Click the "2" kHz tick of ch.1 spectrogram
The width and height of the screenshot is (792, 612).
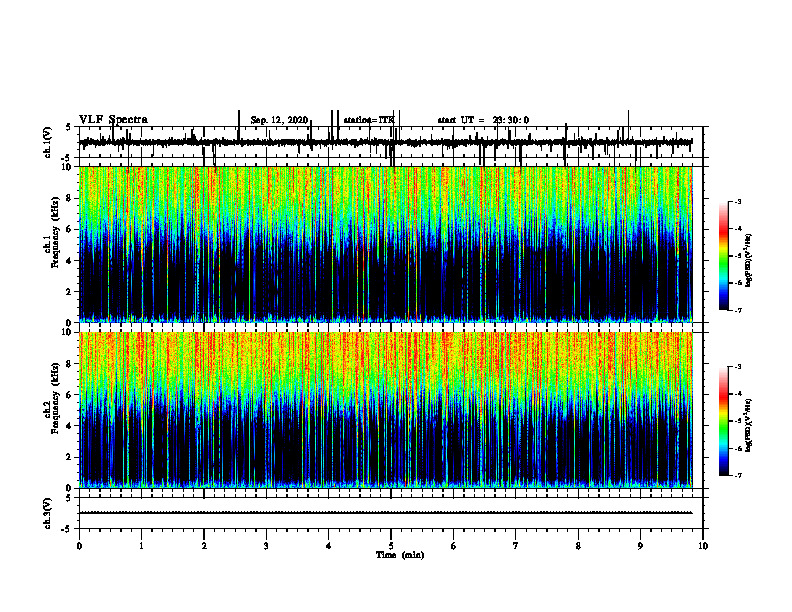[x=70, y=291]
